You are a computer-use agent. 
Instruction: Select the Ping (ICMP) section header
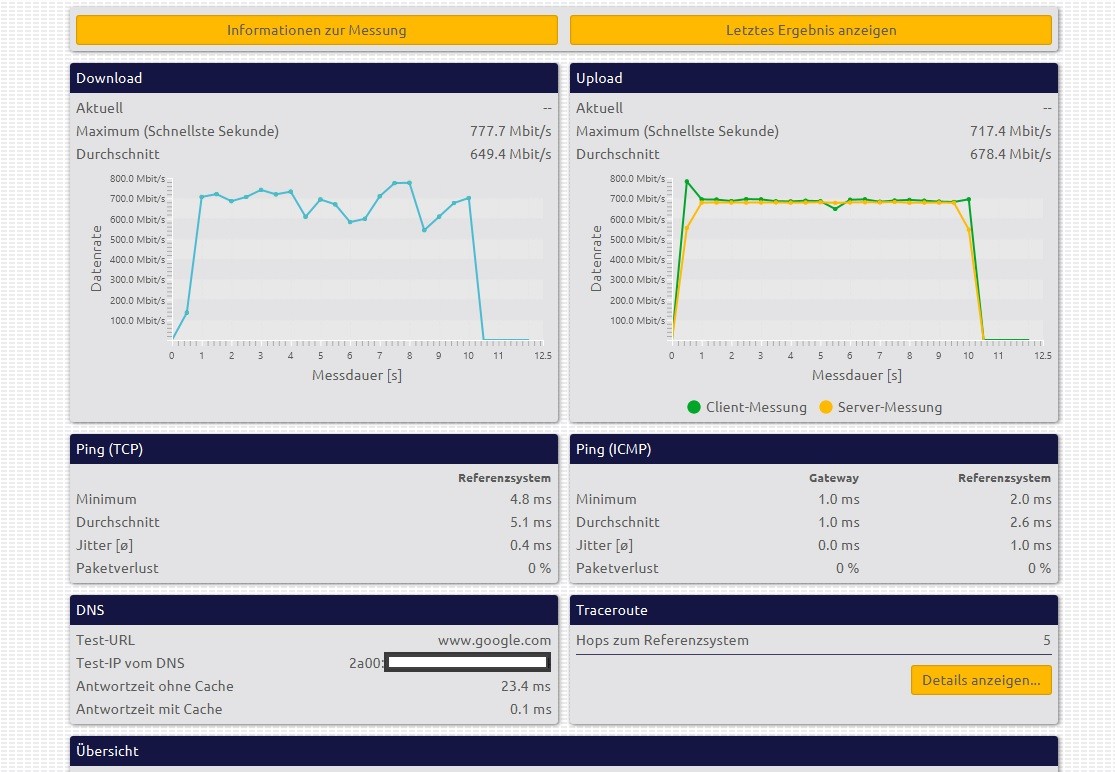click(813, 449)
